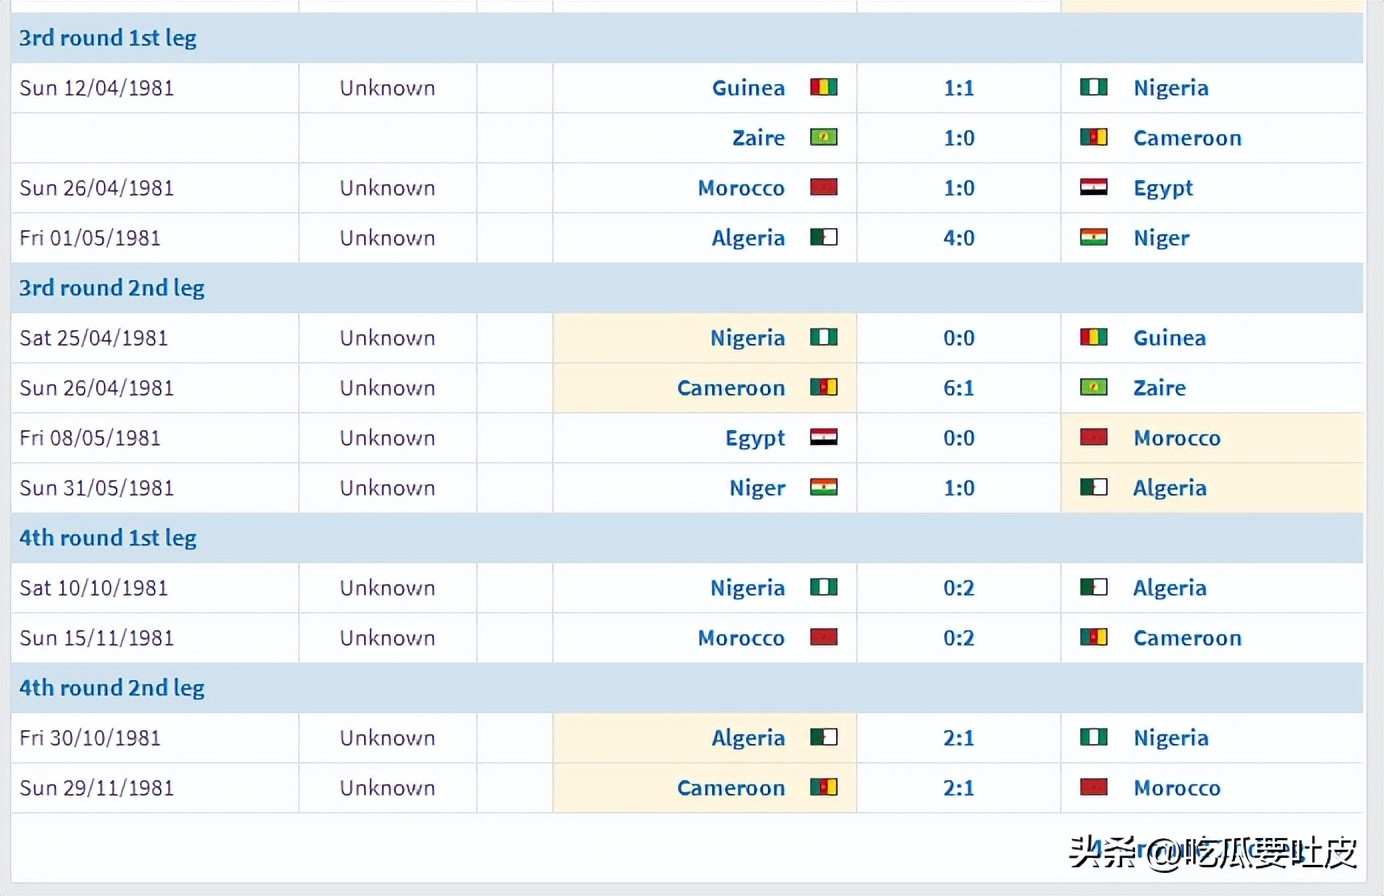Open Guinea team link in 1:1 match
Image resolution: width=1384 pixels, height=896 pixels.
tap(748, 88)
